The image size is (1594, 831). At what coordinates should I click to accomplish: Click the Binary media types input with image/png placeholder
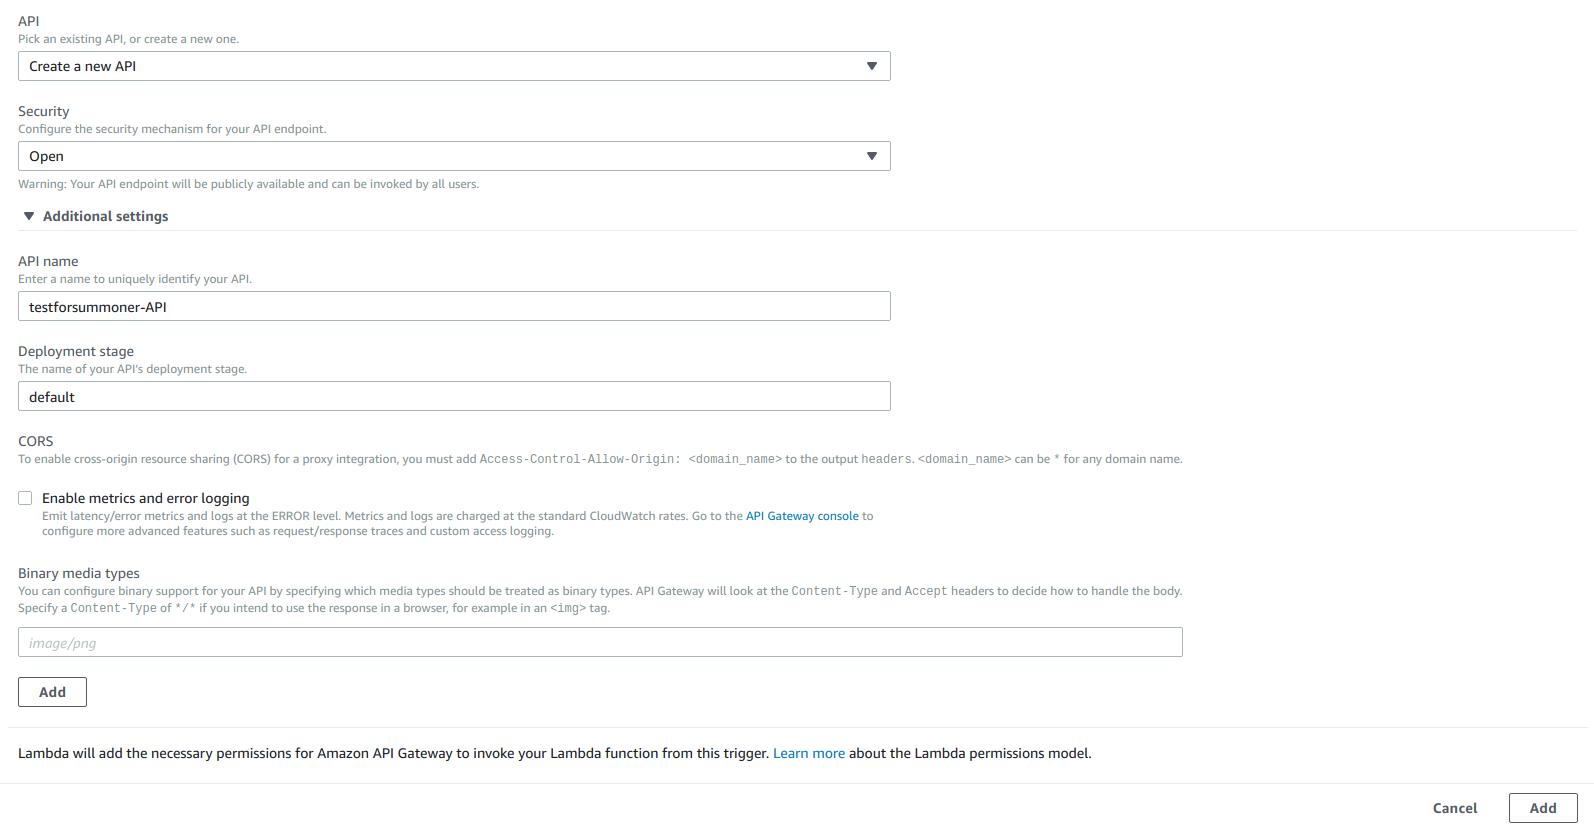pyautogui.click(x=600, y=642)
